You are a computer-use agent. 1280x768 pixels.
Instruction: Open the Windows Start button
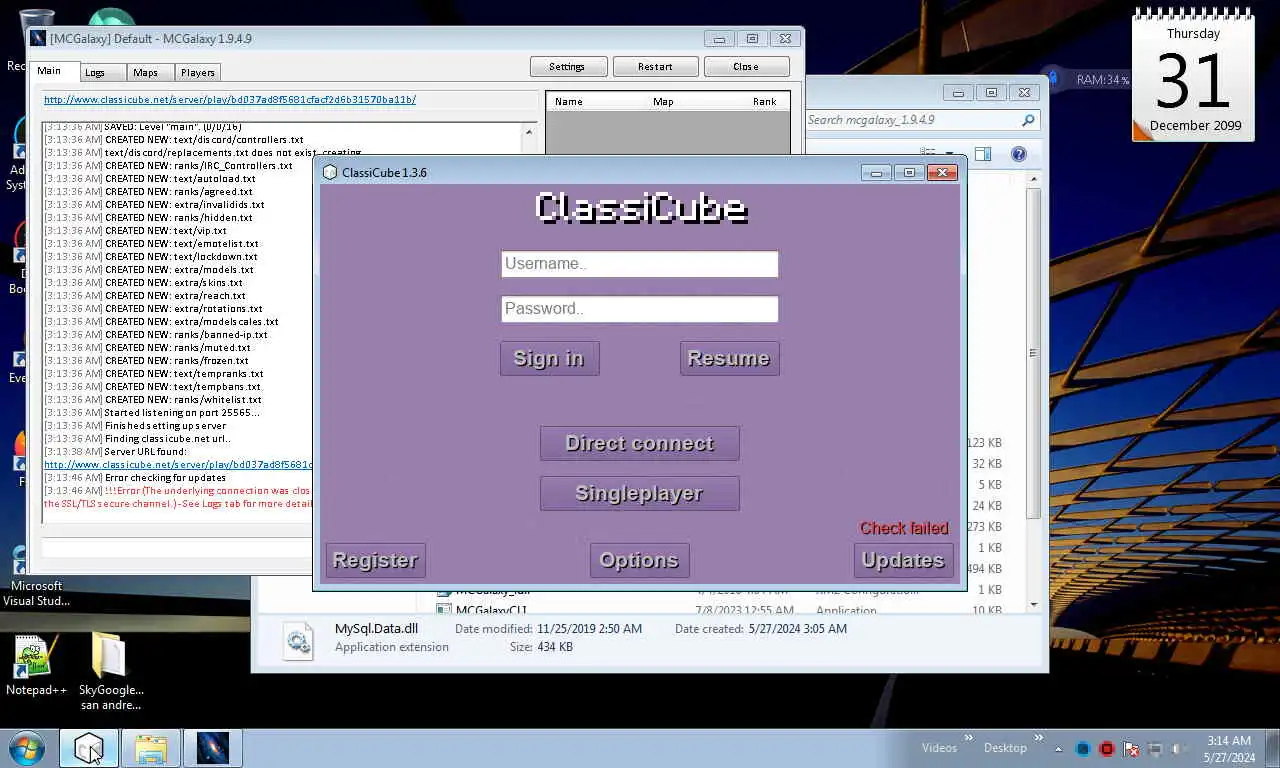27,748
